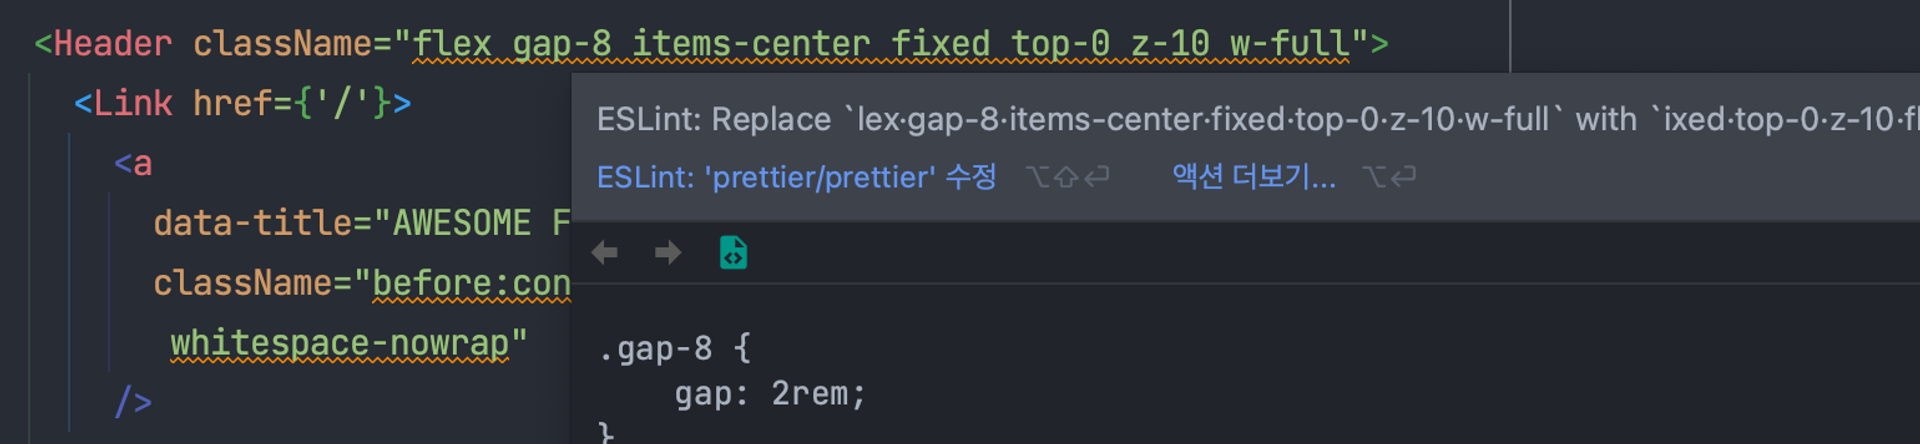Click the back arrow in documentation popup
The width and height of the screenshot is (1920, 444).
pos(605,253)
